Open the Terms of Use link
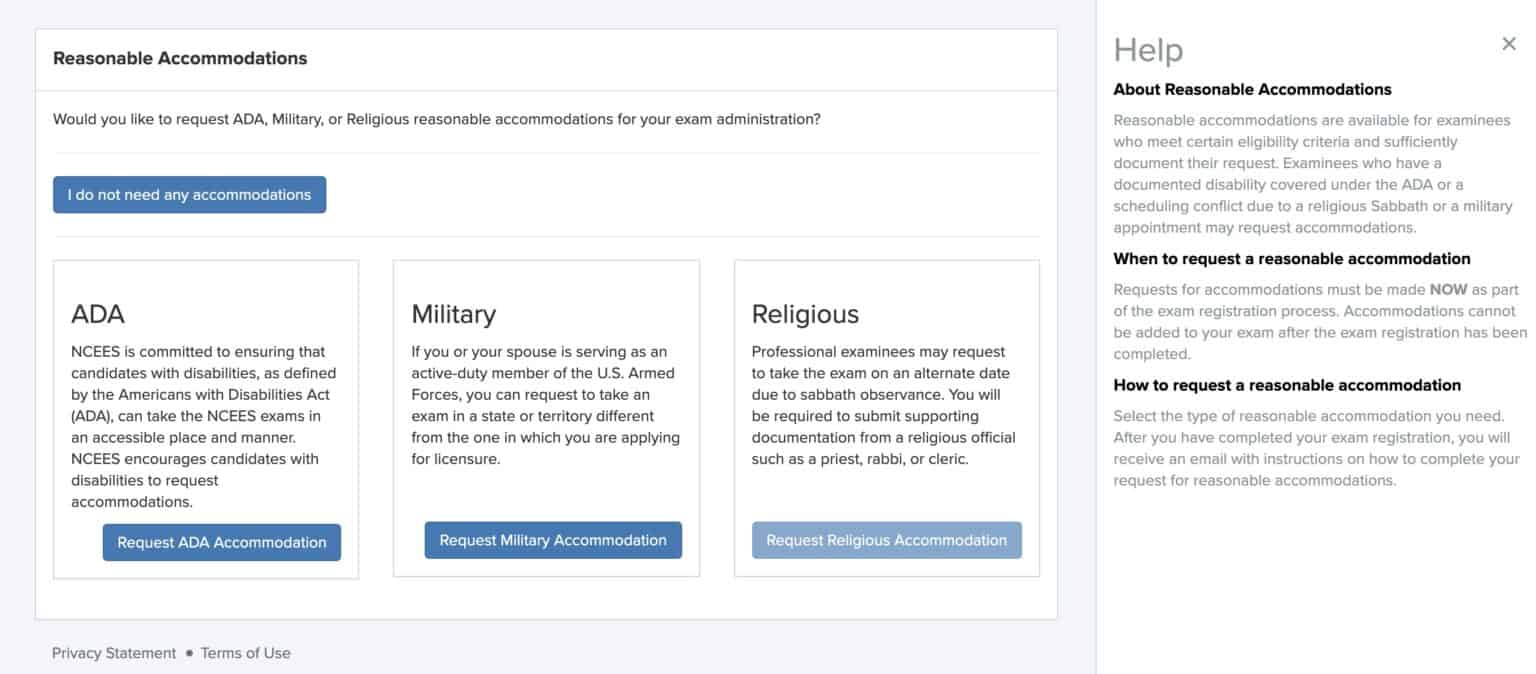This screenshot has height=674, width=1536. click(245, 653)
